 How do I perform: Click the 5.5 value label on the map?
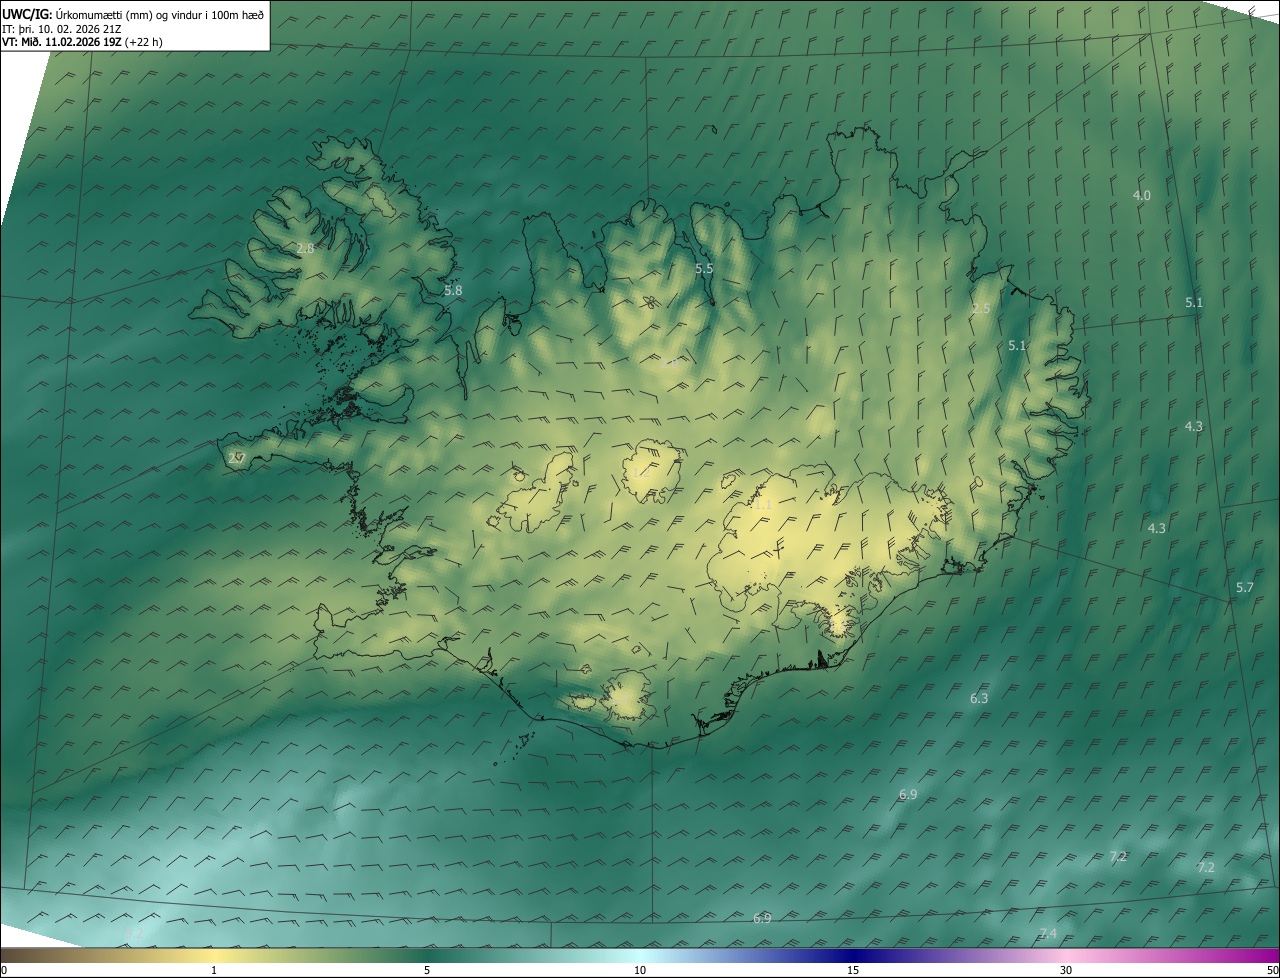coord(704,269)
